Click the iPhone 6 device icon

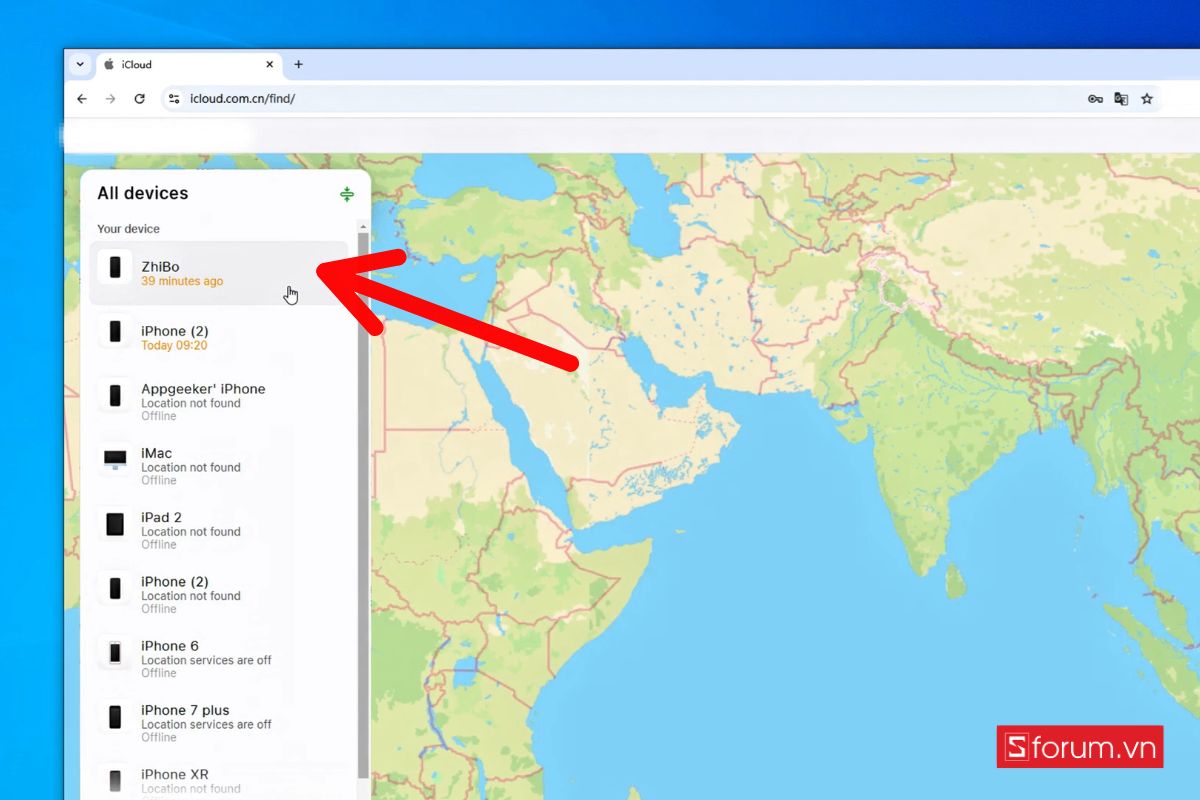tap(115, 653)
